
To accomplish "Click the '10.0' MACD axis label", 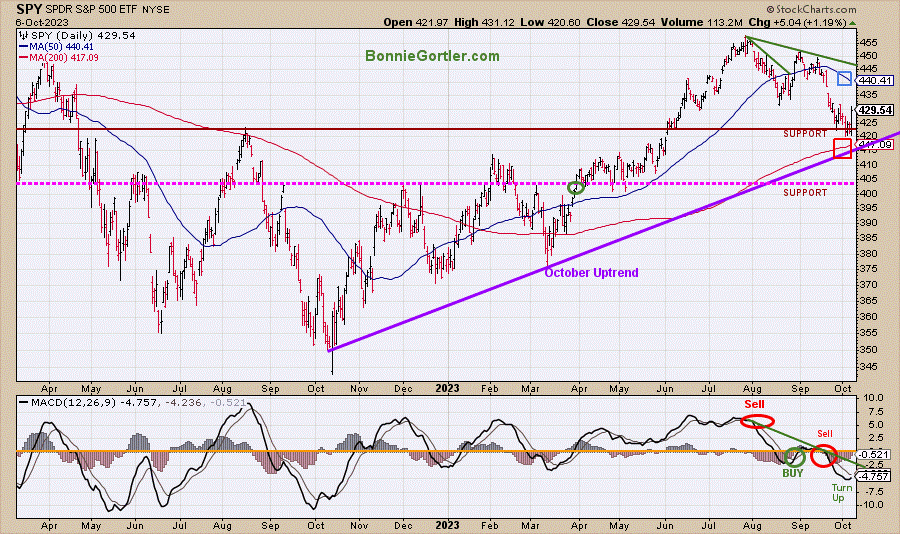I will [x=872, y=398].
